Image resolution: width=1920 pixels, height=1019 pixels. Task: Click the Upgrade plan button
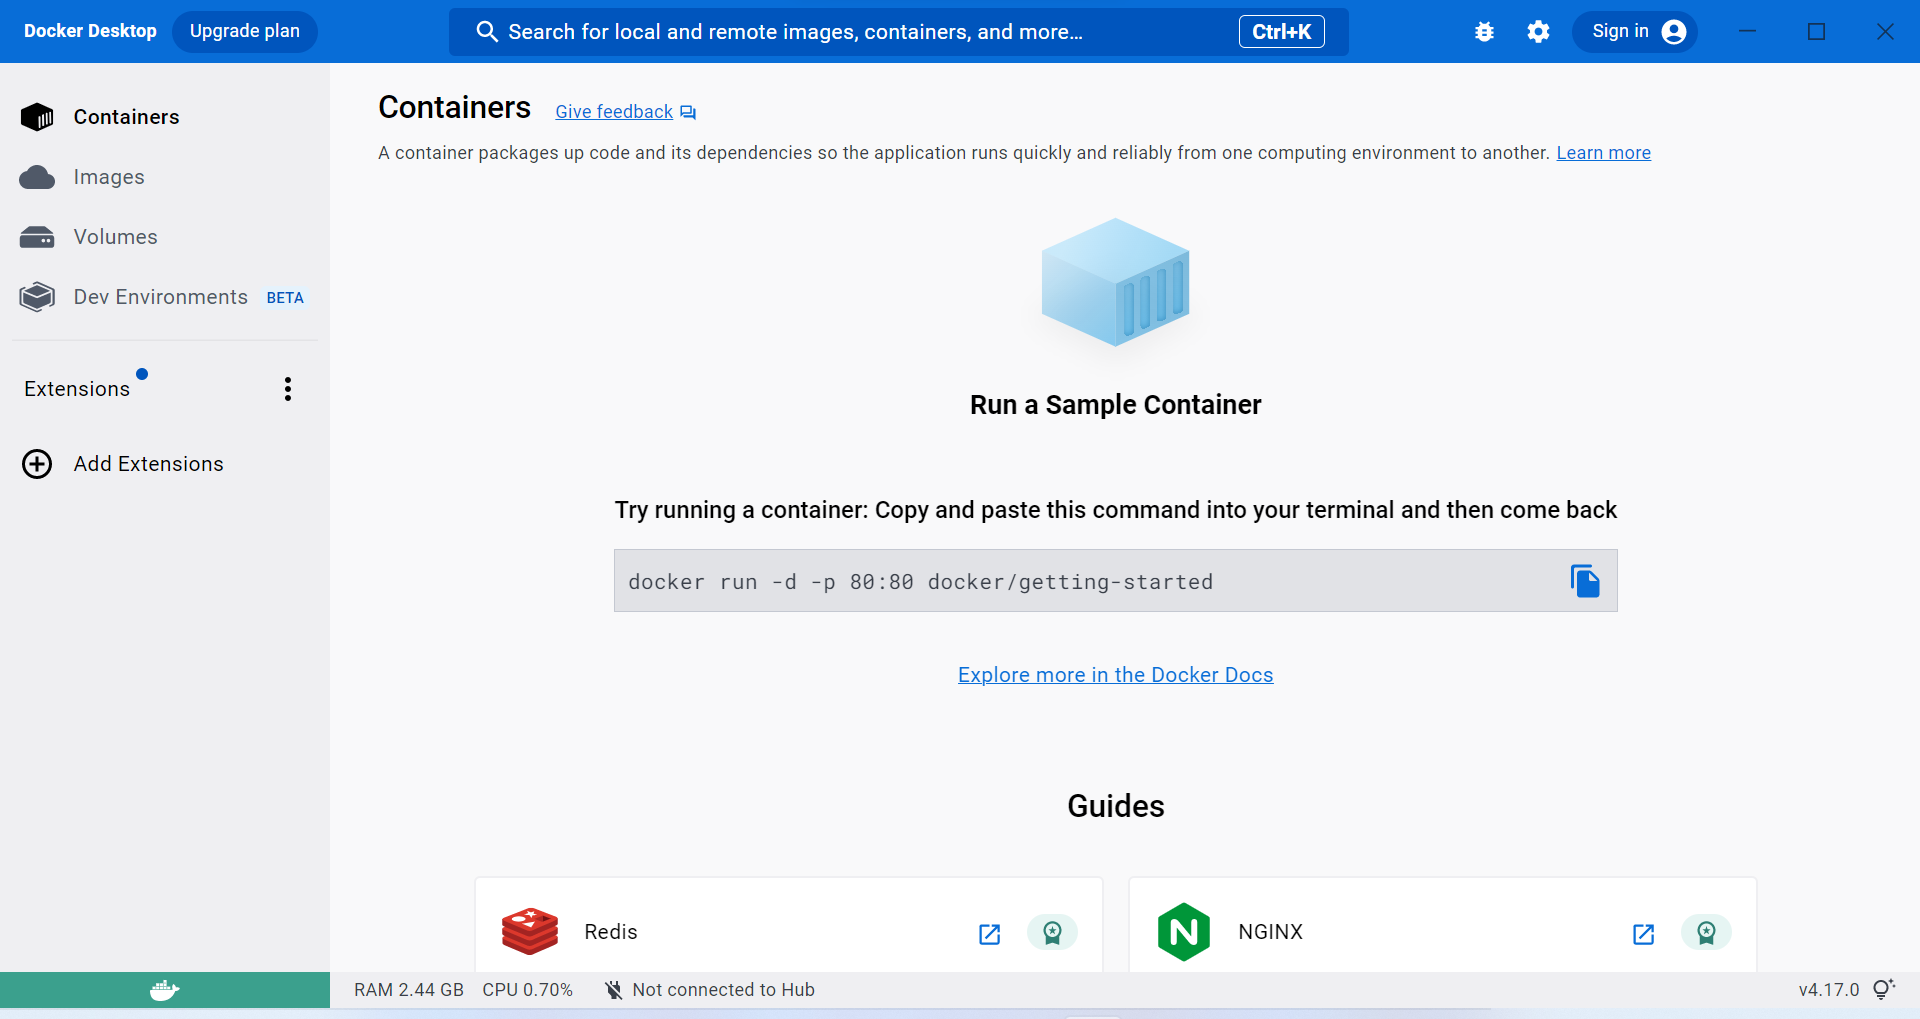(245, 31)
